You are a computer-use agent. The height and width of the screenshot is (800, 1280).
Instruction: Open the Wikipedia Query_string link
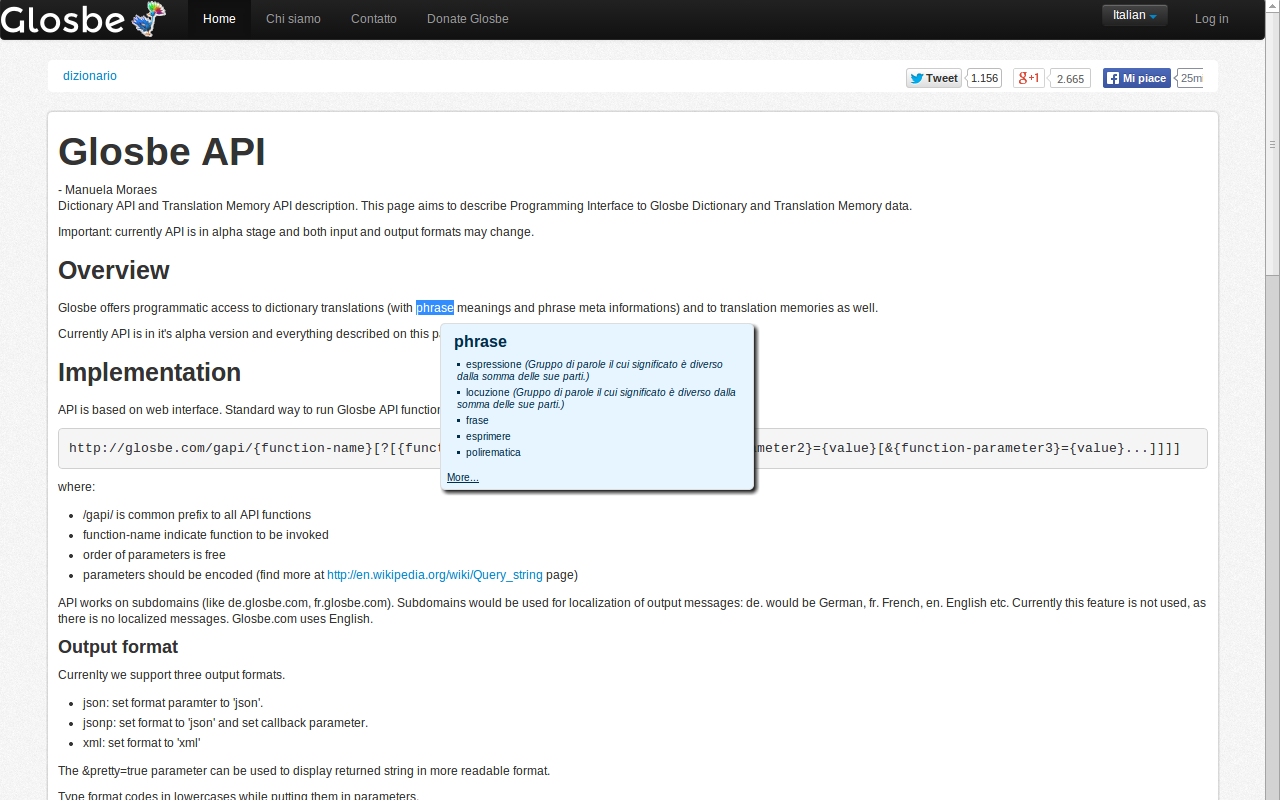tap(435, 575)
